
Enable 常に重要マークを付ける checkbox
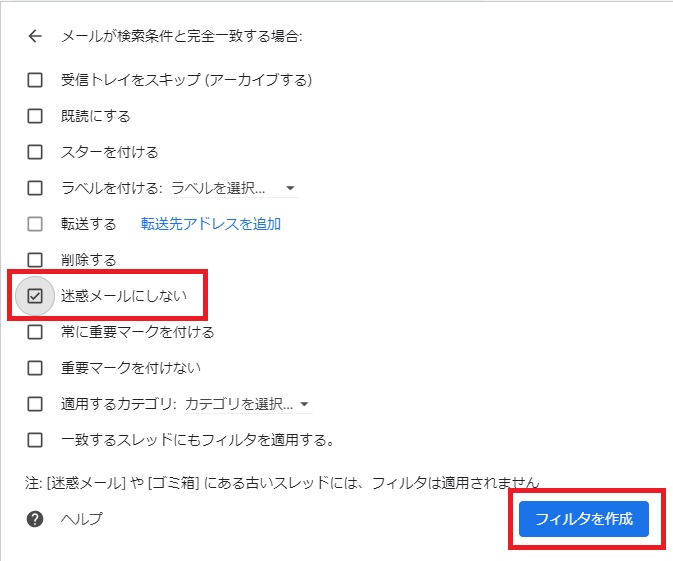coord(35,332)
